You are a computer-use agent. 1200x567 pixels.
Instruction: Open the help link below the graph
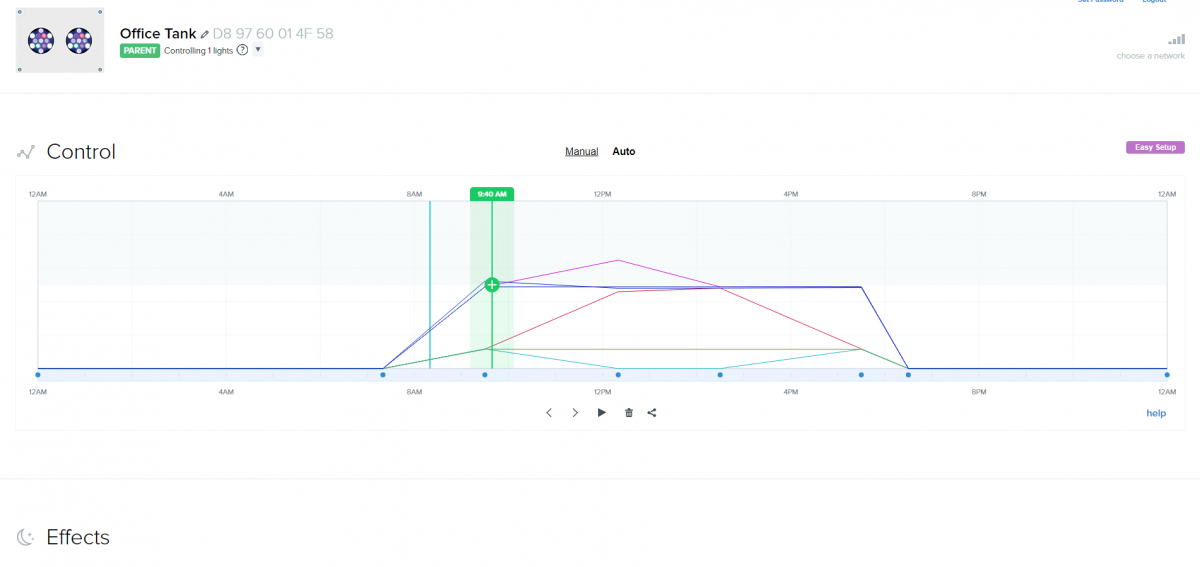coord(1156,413)
